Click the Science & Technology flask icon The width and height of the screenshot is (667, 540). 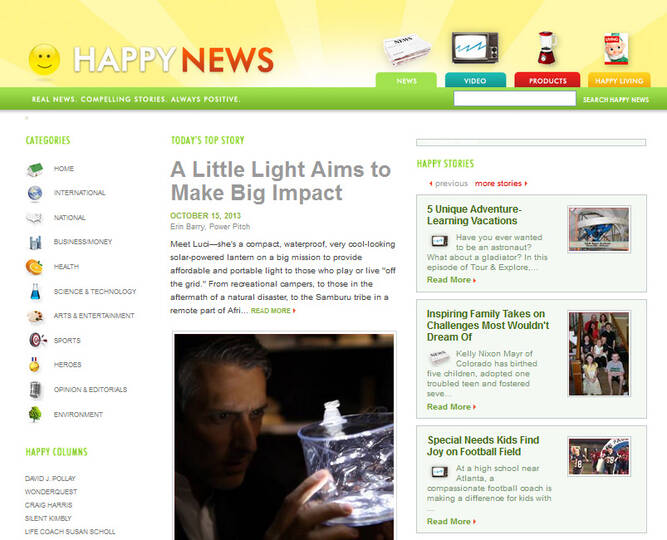[x=35, y=291]
